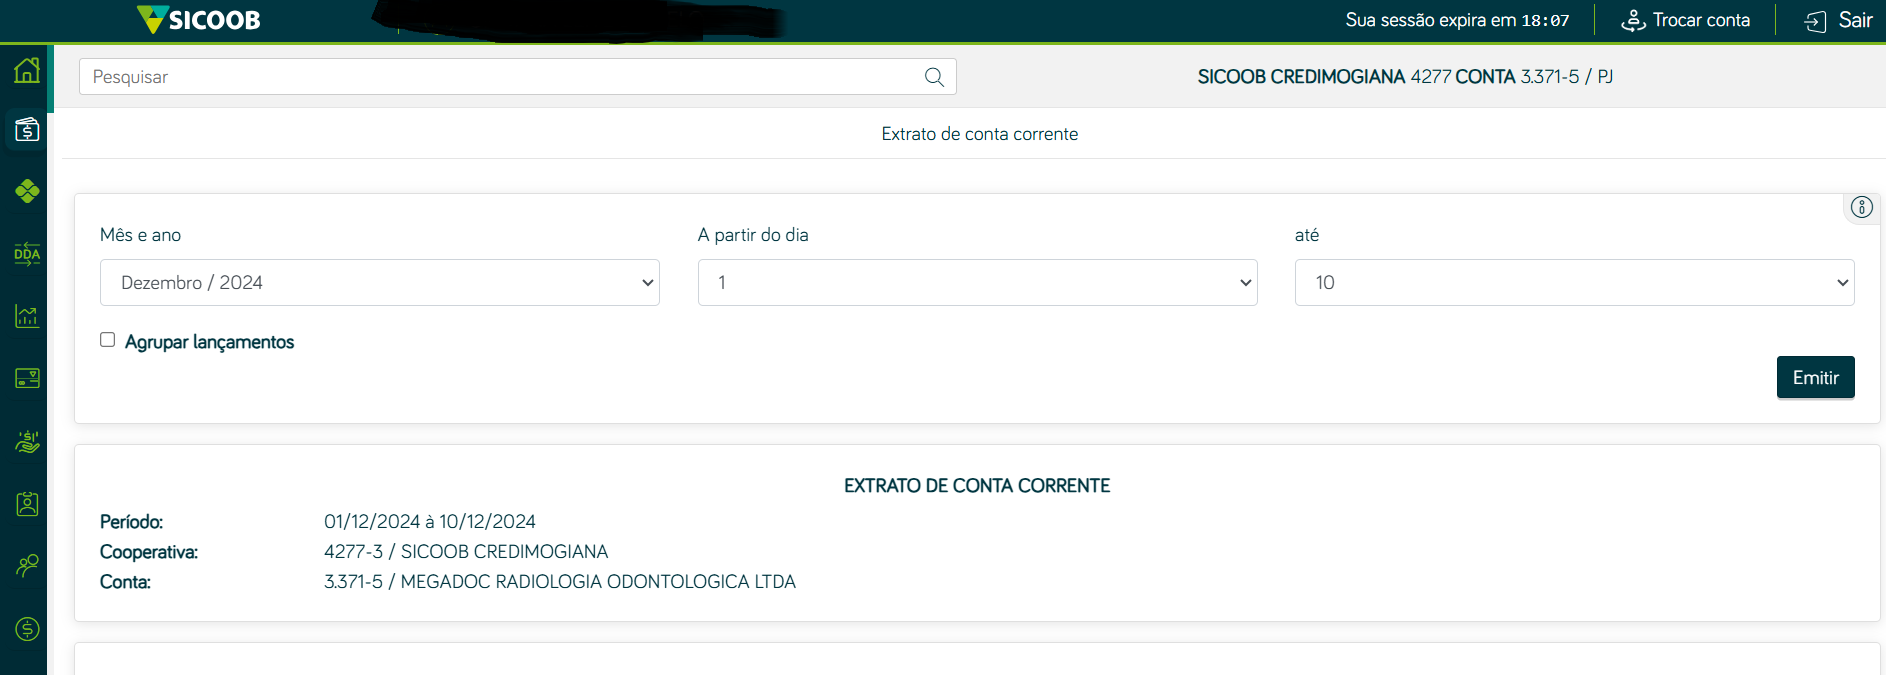Image resolution: width=1886 pixels, height=675 pixels.
Task: Open the até day dropdown
Action: (1574, 283)
